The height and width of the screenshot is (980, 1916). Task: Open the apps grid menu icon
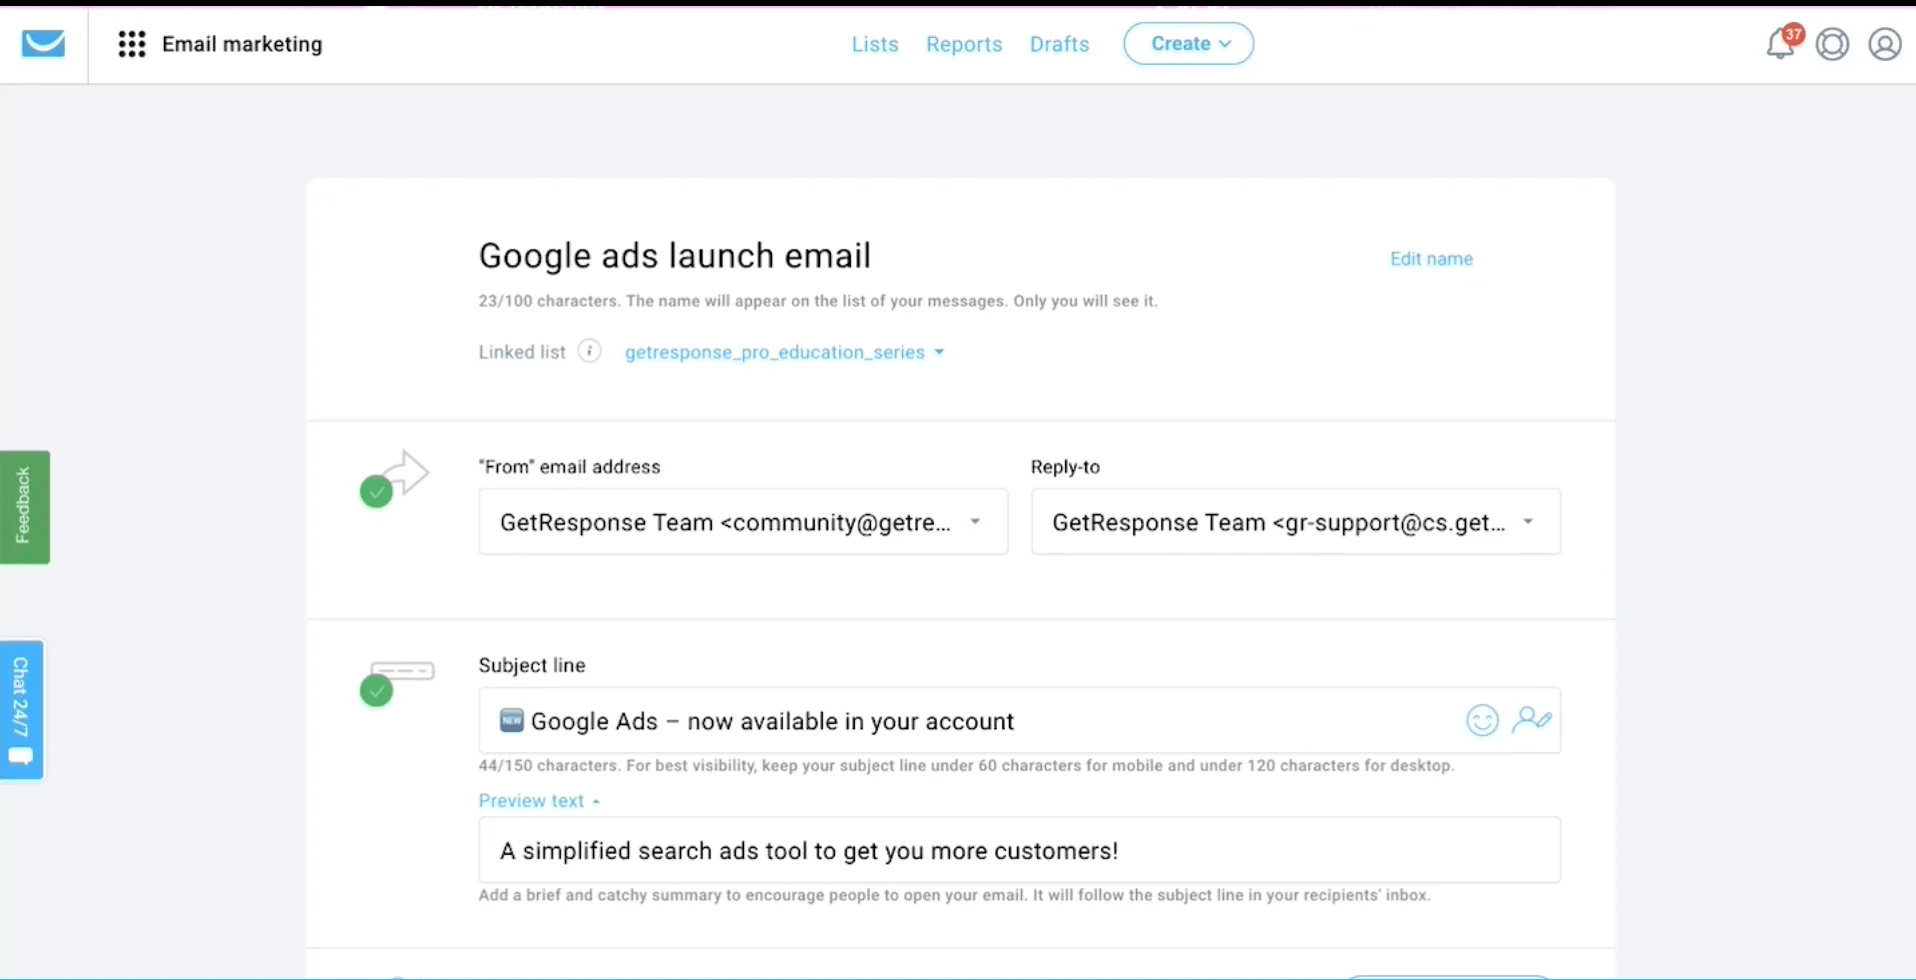[x=132, y=44]
